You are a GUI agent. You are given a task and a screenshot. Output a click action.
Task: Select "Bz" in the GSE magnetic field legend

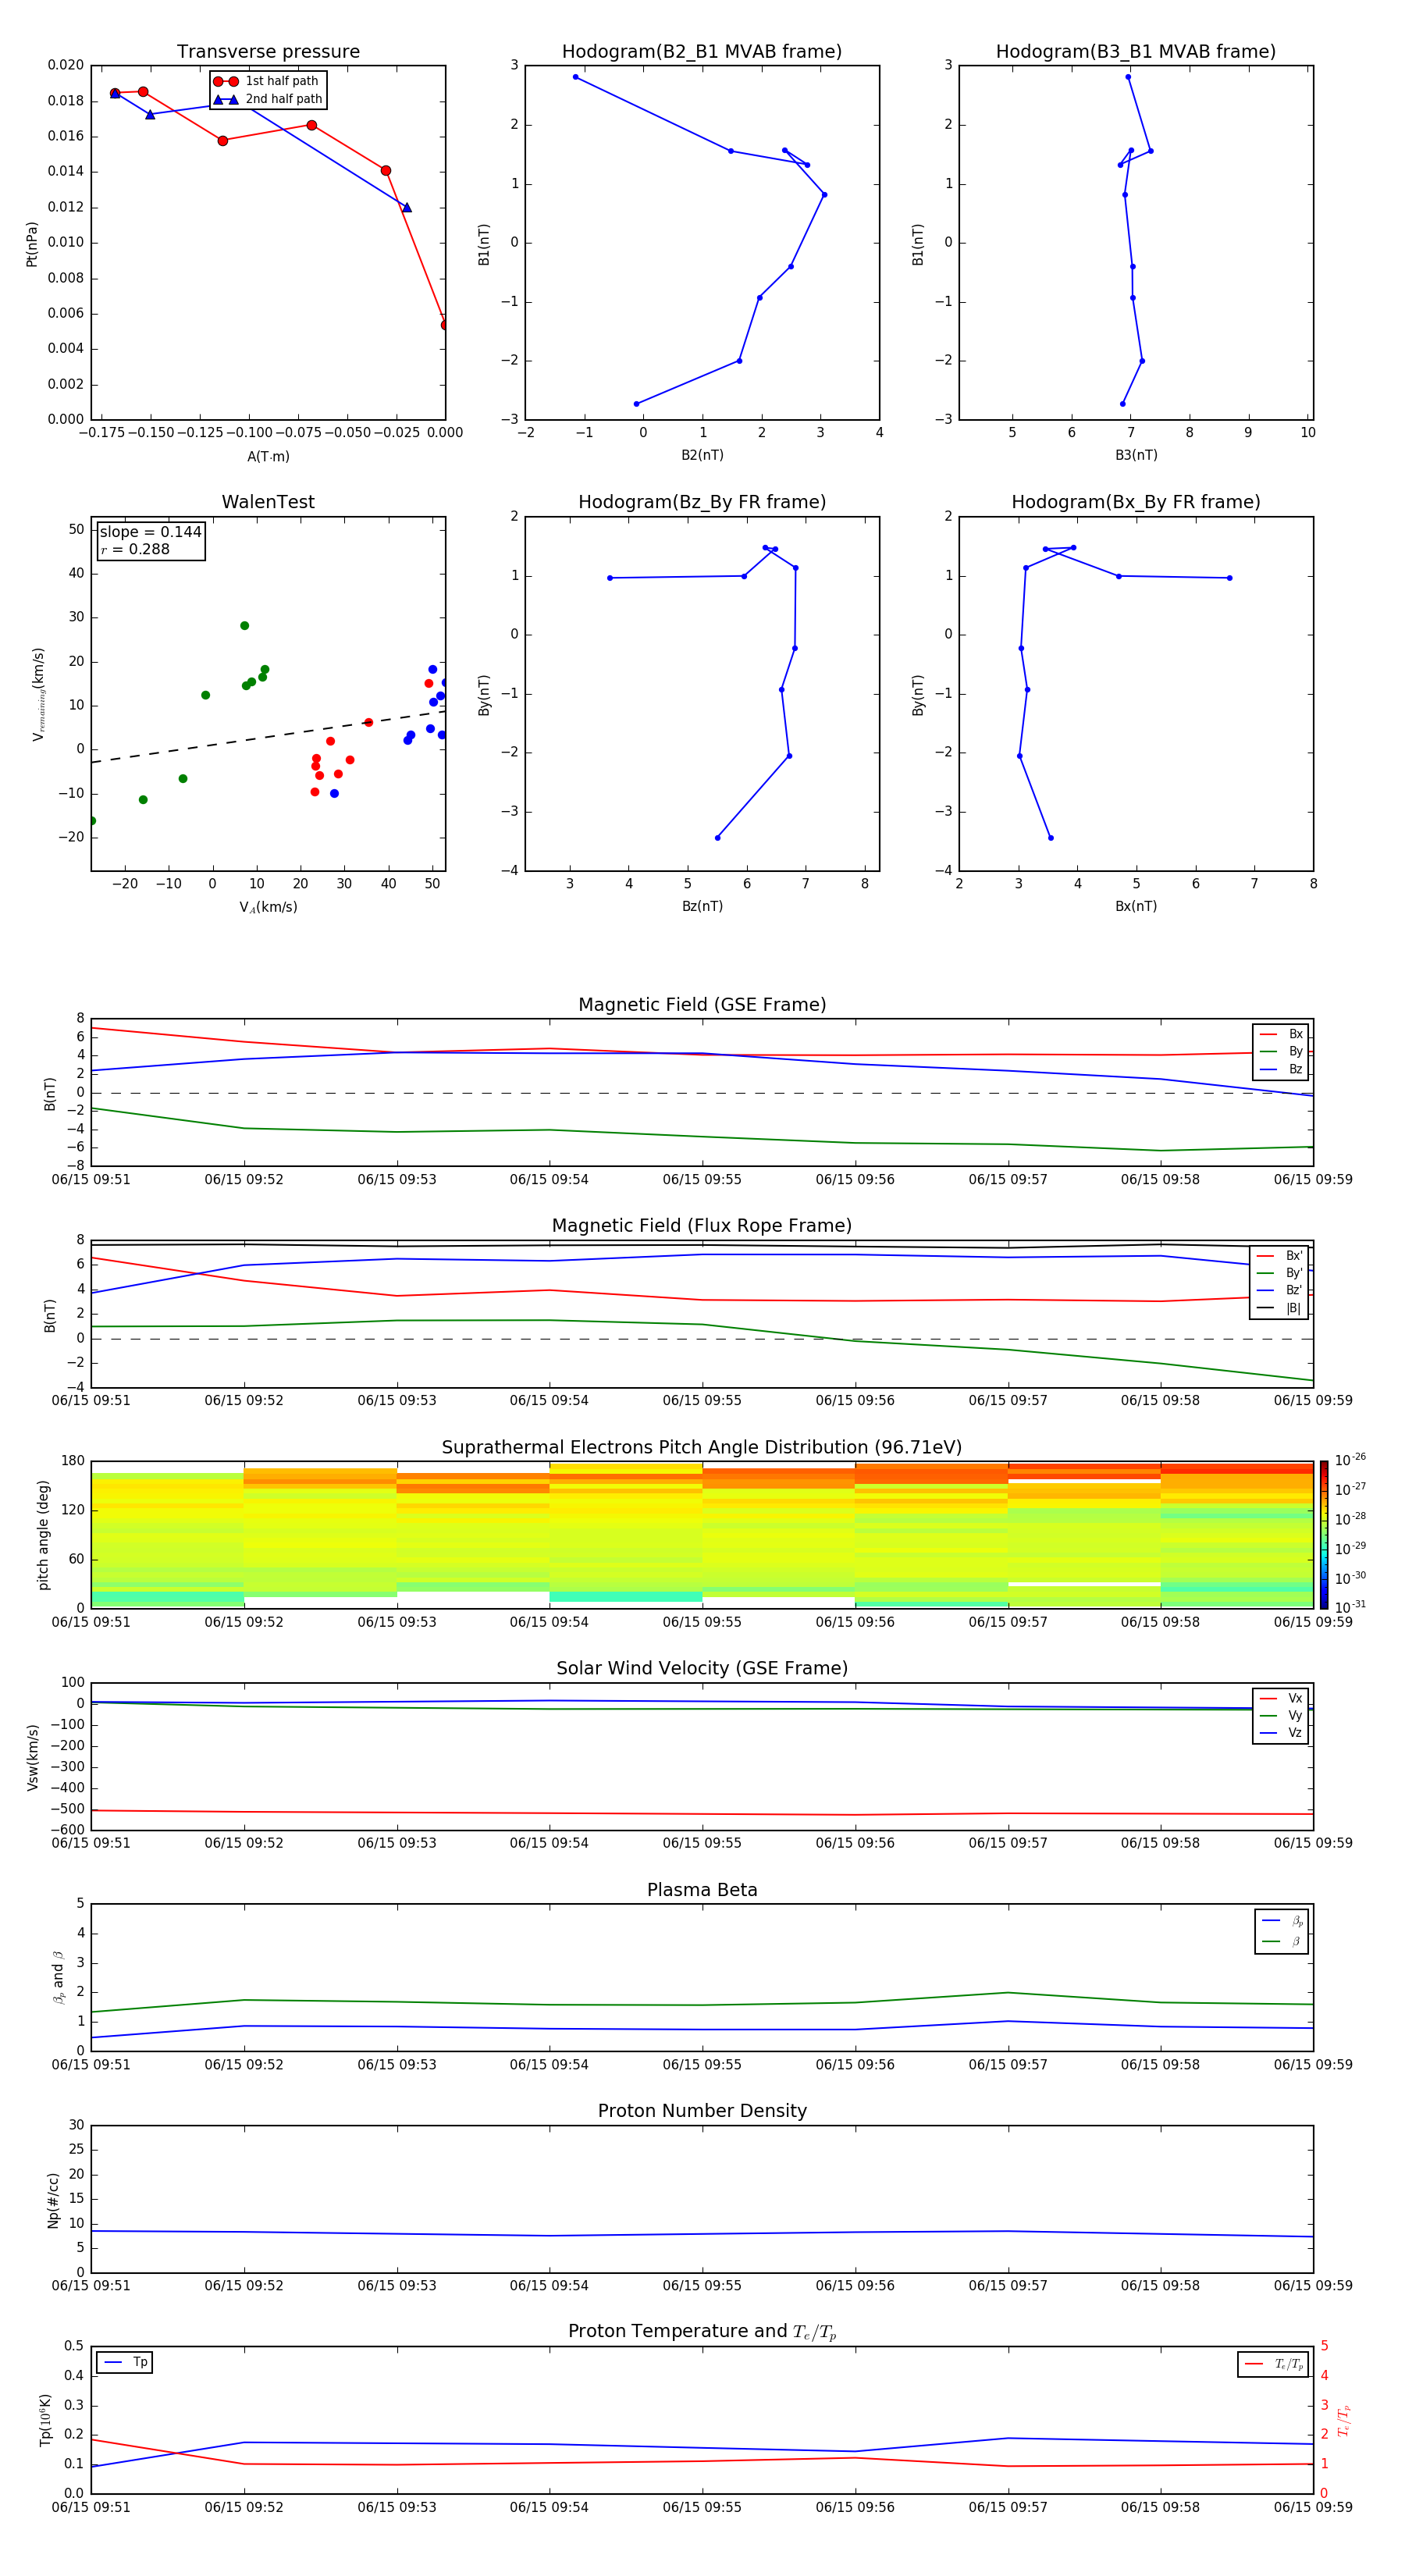(x=1281, y=1069)
